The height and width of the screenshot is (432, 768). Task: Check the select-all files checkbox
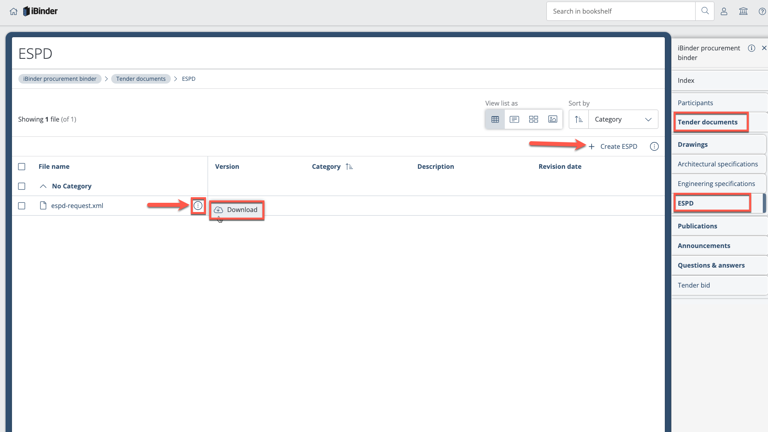tap(22, 167)
